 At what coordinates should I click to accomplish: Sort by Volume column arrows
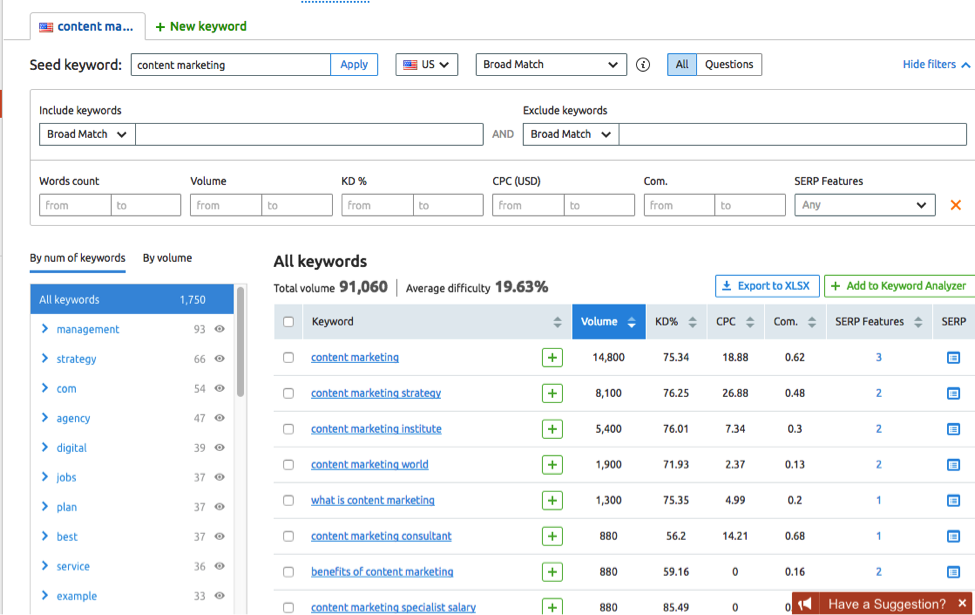[x=631, y=322]
